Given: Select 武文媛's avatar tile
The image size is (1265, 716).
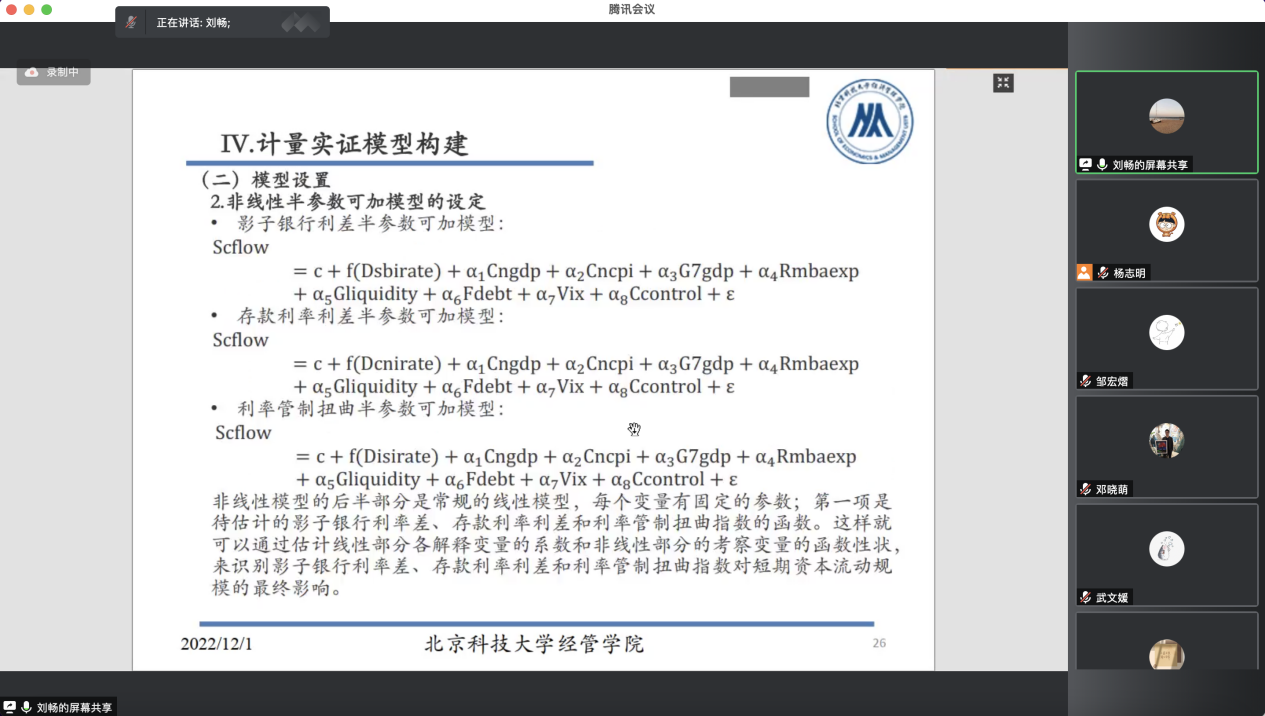Looking at the screenshot, I should tap(1166, 548).
